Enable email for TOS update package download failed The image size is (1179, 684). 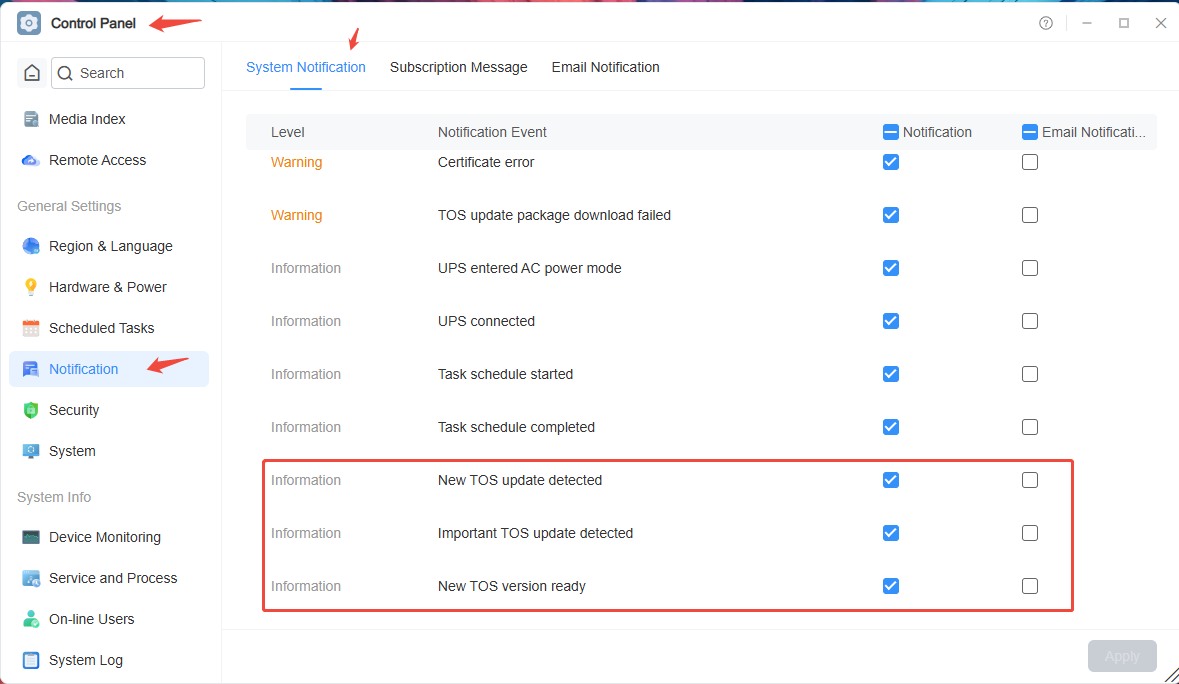tap(1029, 215)
